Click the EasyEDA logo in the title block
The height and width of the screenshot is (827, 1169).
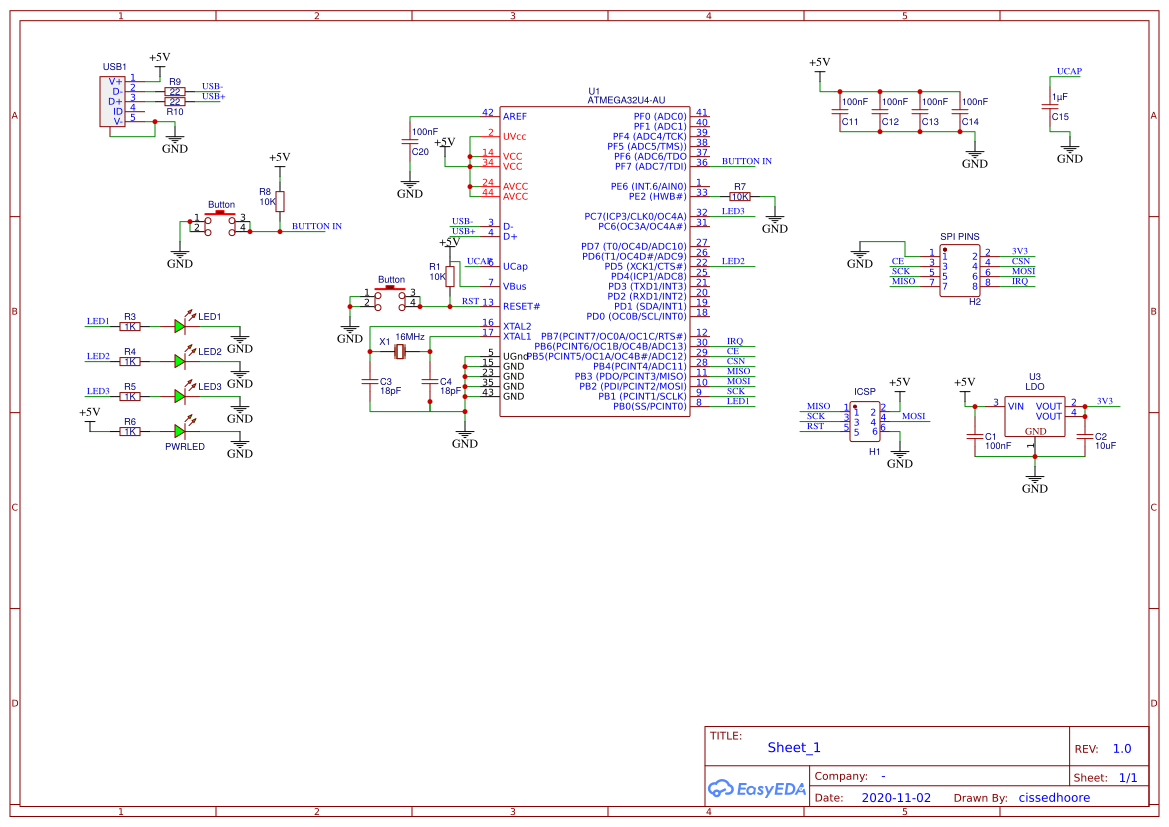(x=757, y=789)
